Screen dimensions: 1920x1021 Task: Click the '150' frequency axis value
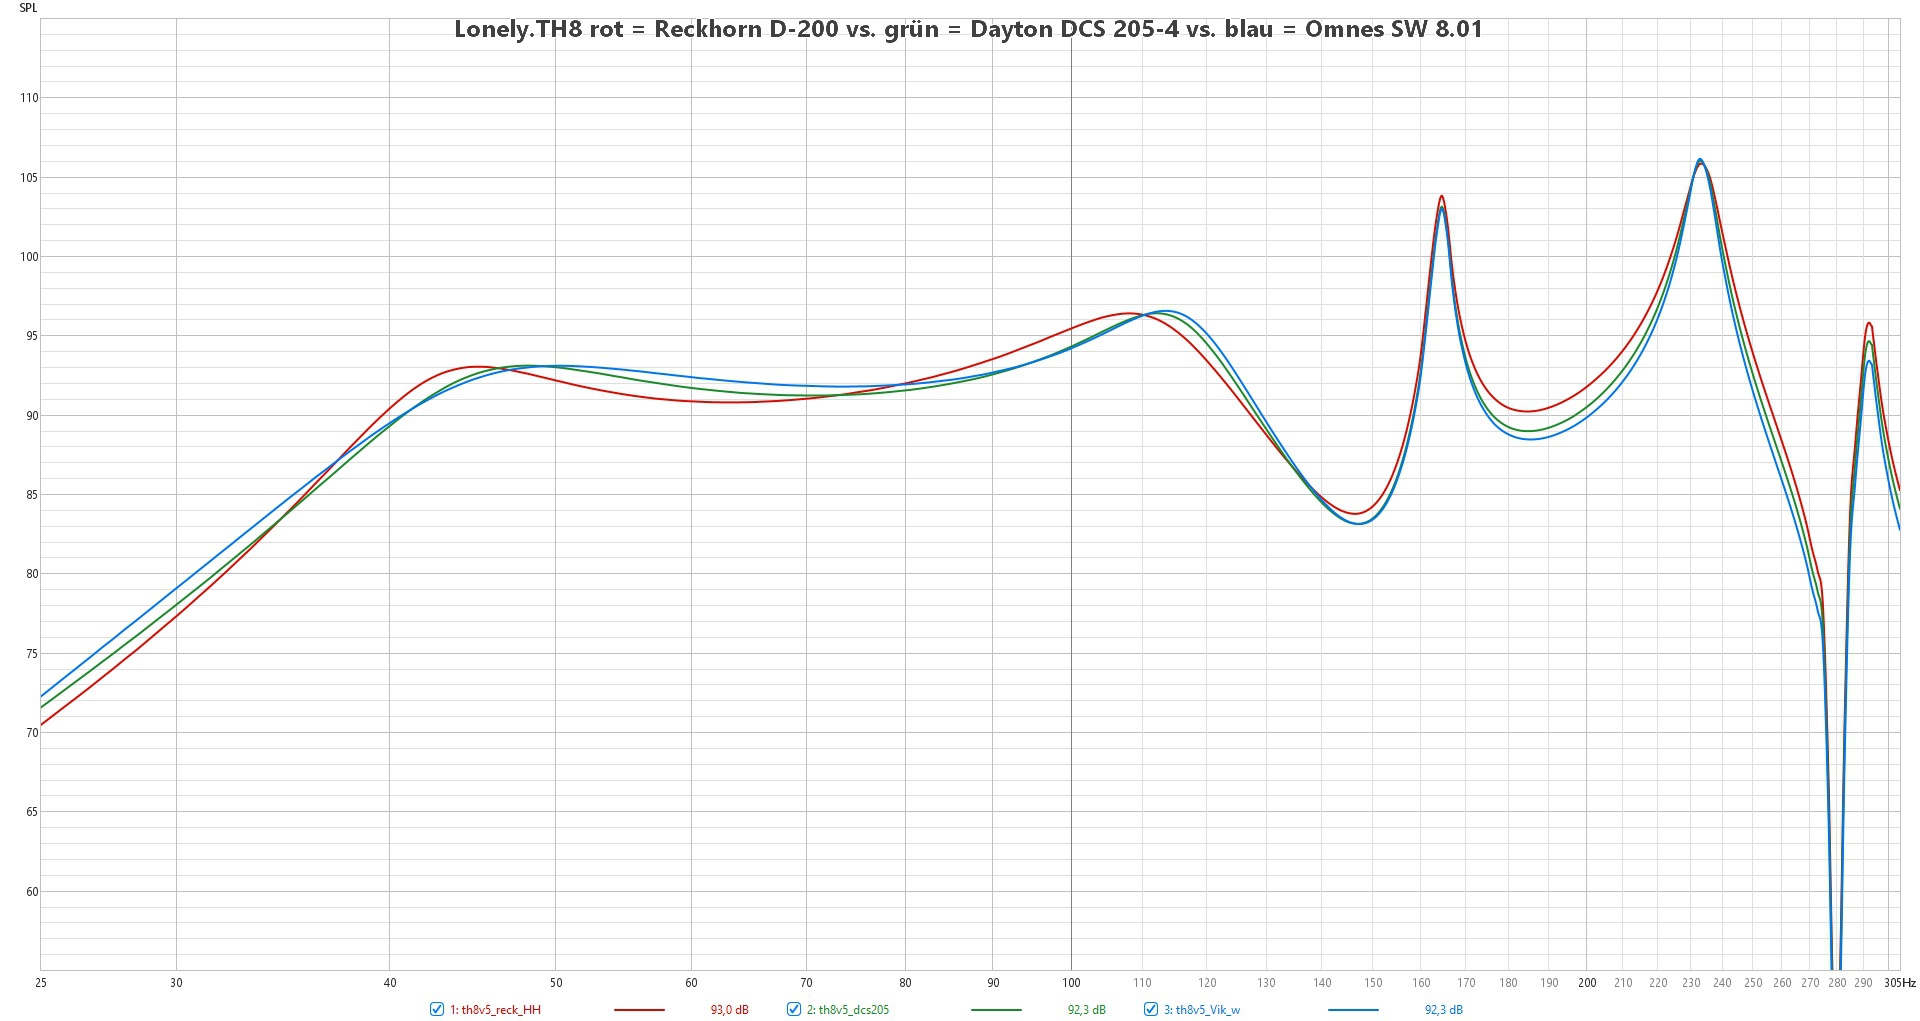pyautogui.click(x=1373, y=983)
